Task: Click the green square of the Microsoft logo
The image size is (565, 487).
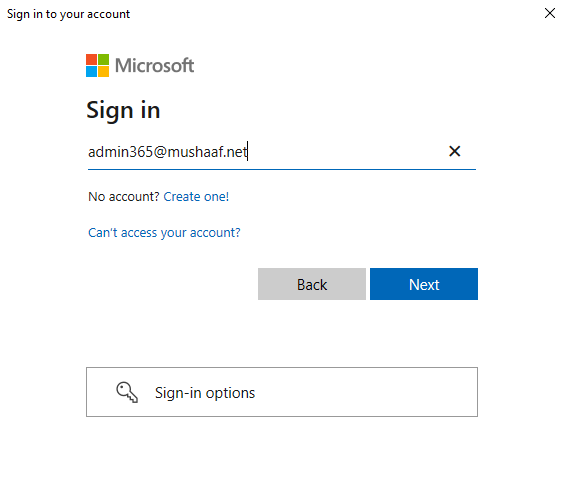Action: 103,59
